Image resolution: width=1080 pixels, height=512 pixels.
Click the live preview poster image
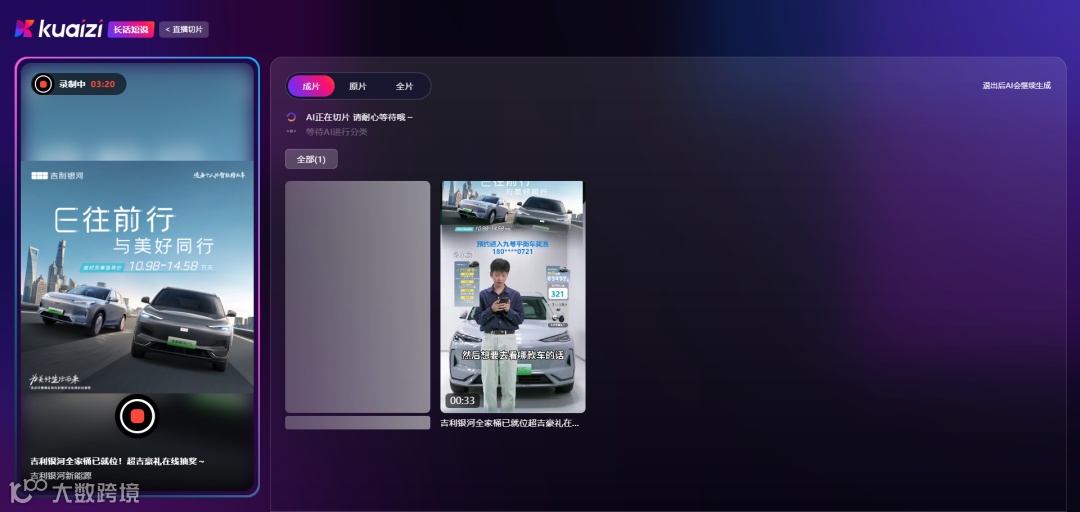point(137,276)
